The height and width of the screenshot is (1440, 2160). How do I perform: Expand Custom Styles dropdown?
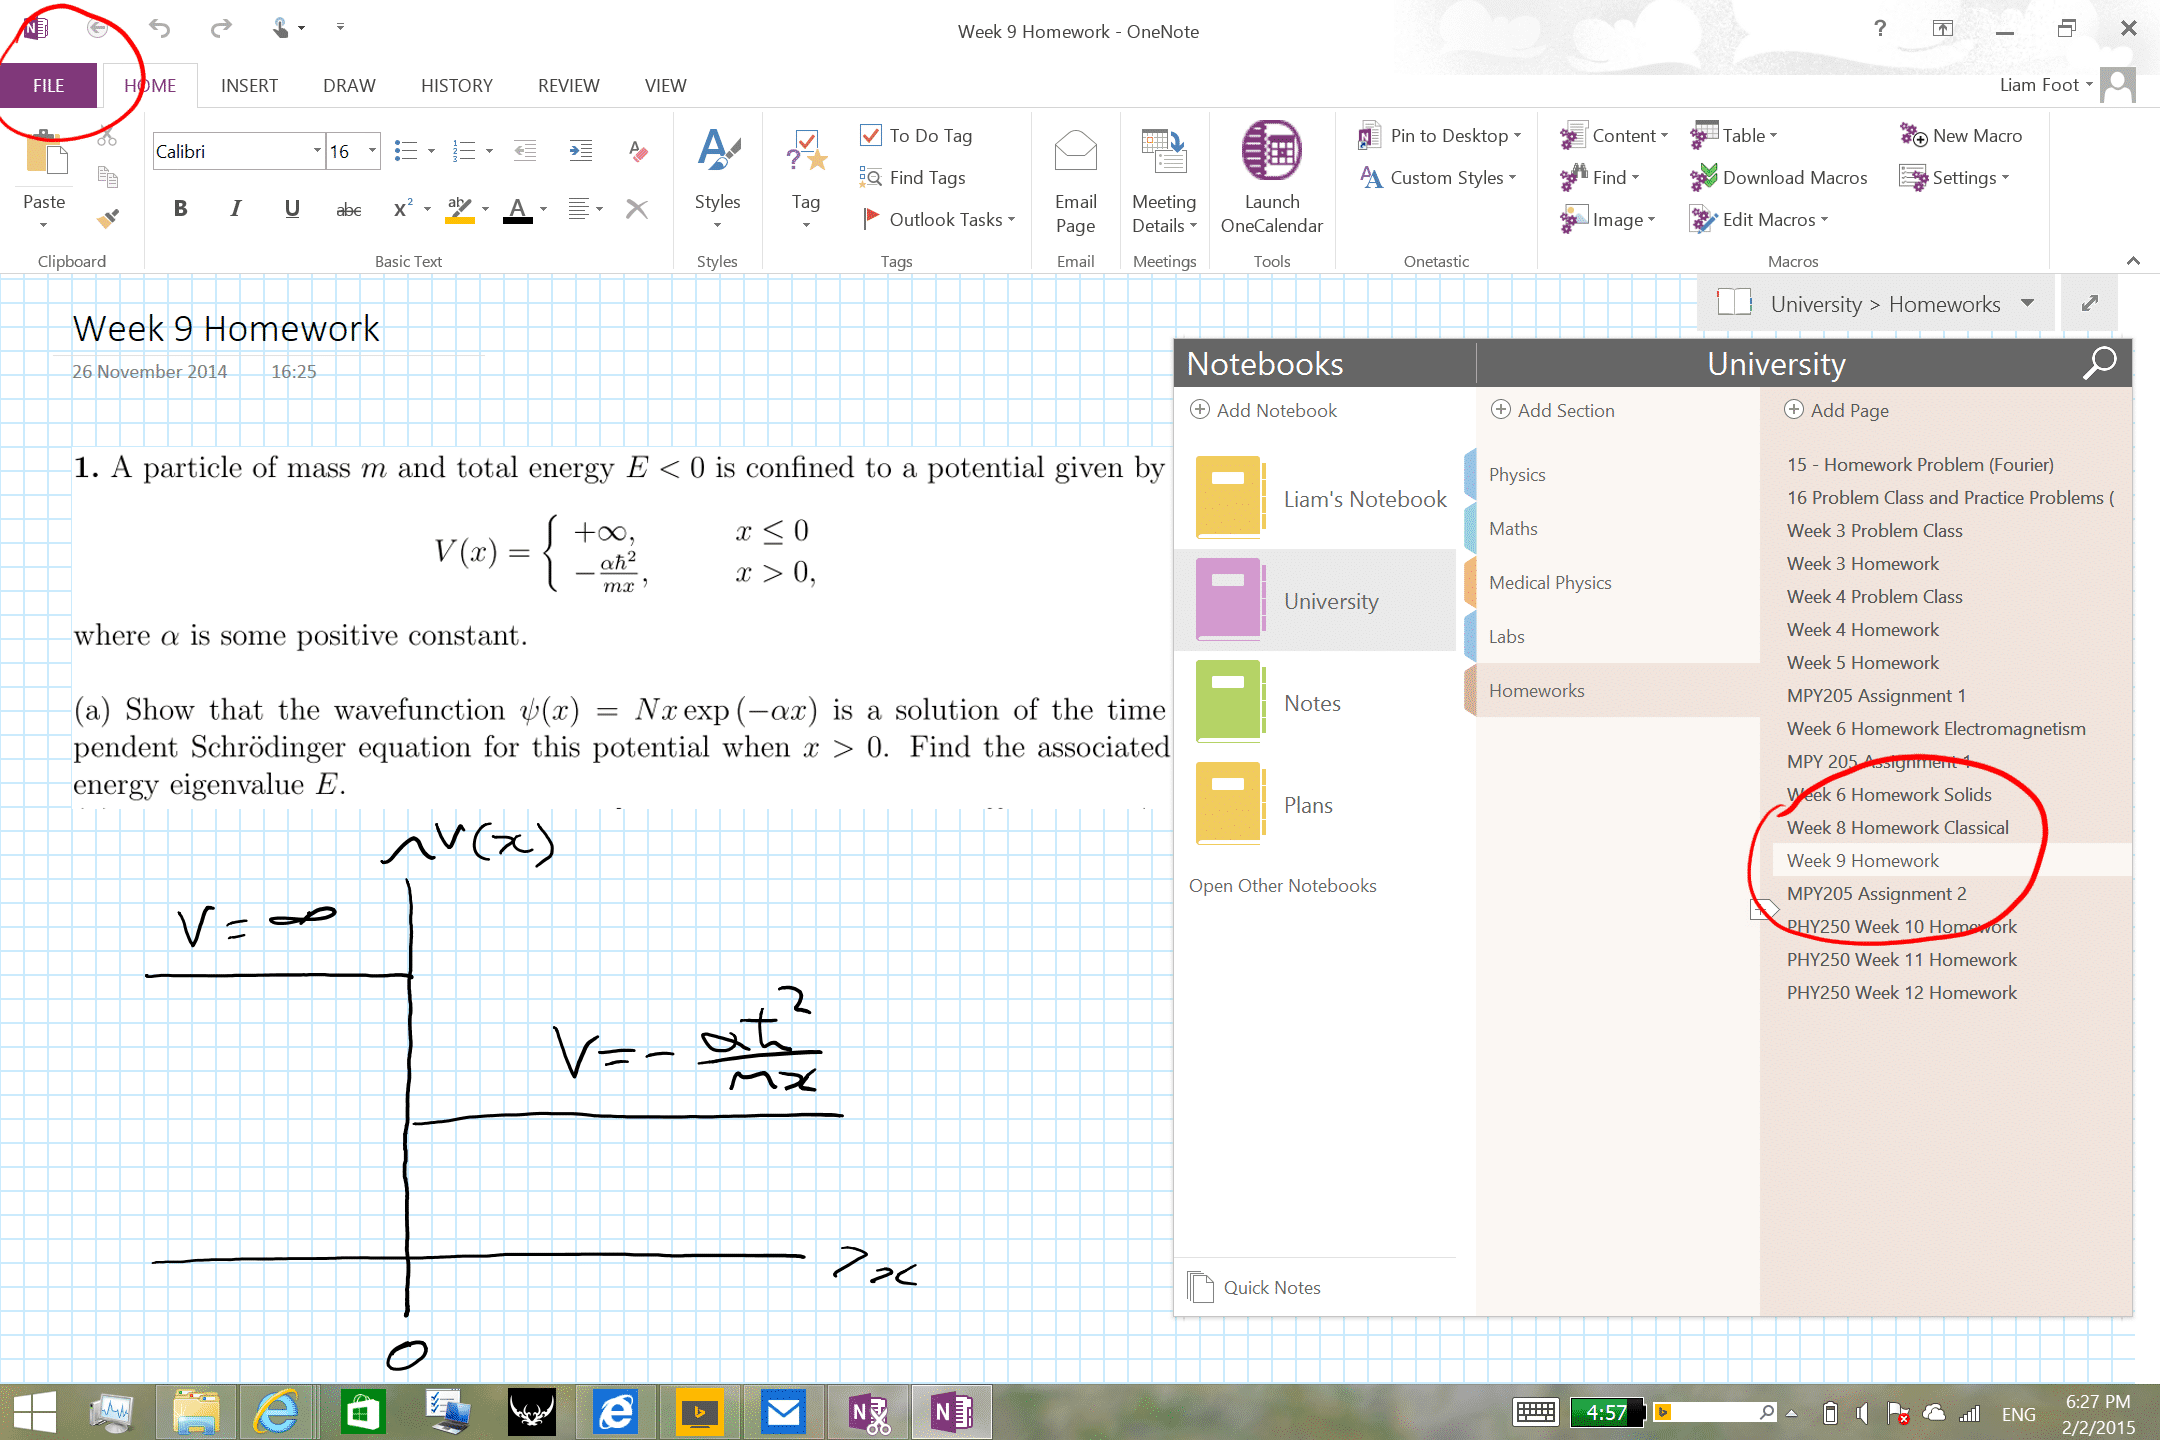(1512, 178)
